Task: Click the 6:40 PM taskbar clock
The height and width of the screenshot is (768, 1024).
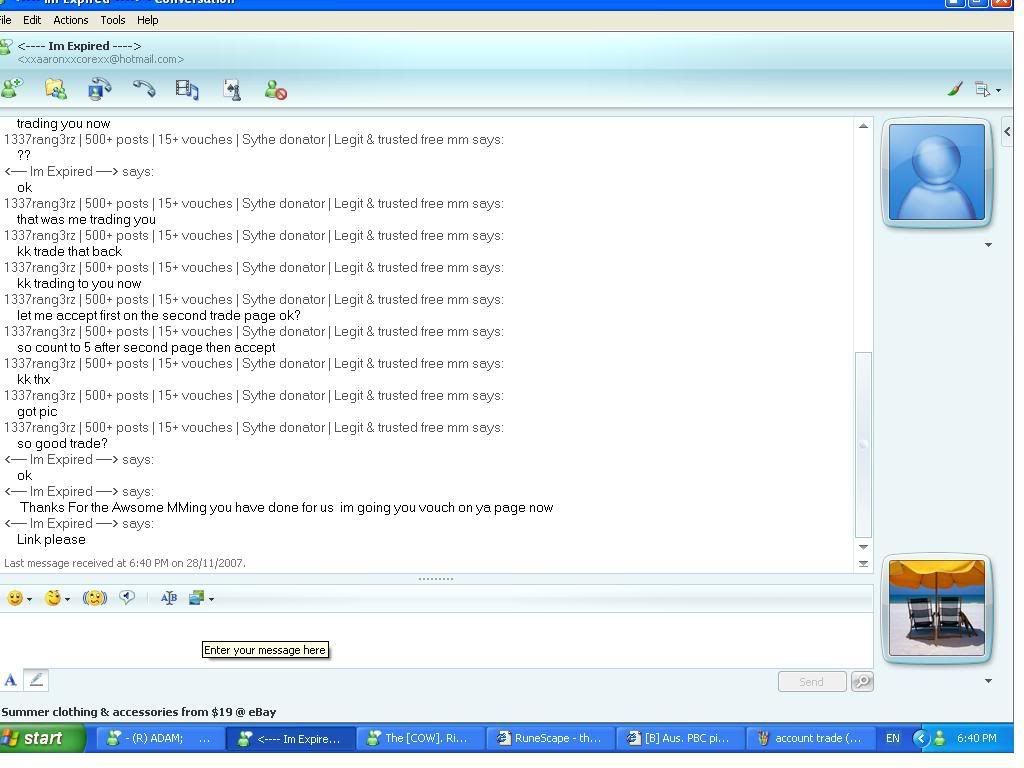Action: click(977, 739)
